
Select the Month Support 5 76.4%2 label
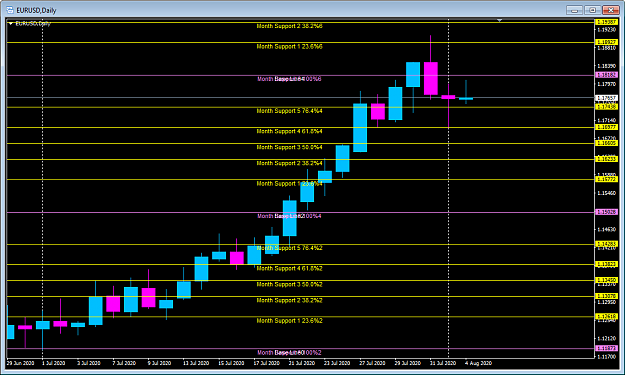[x=289, y=248]
